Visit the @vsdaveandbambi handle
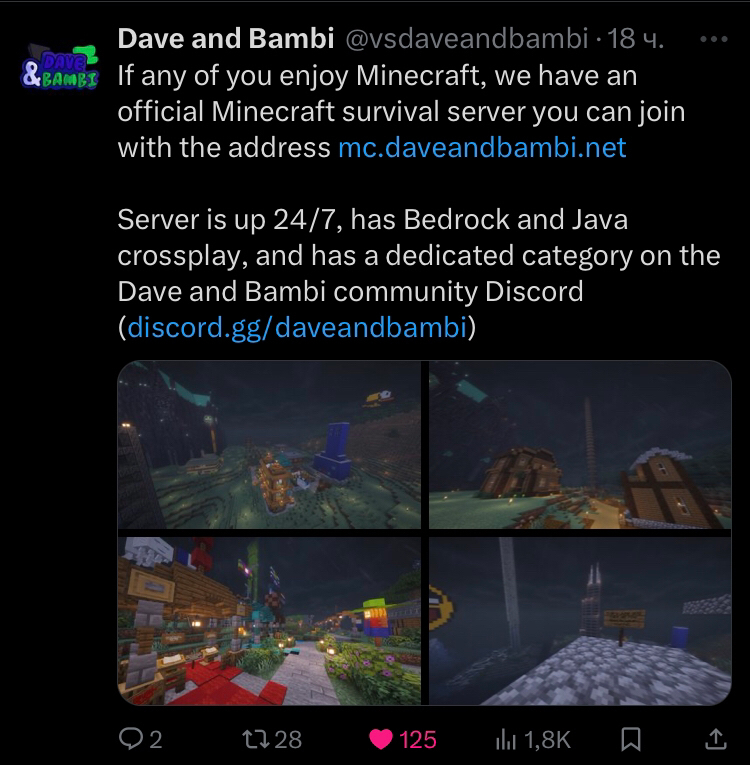This screenshot has height=765, width=750. click(466, 39)
